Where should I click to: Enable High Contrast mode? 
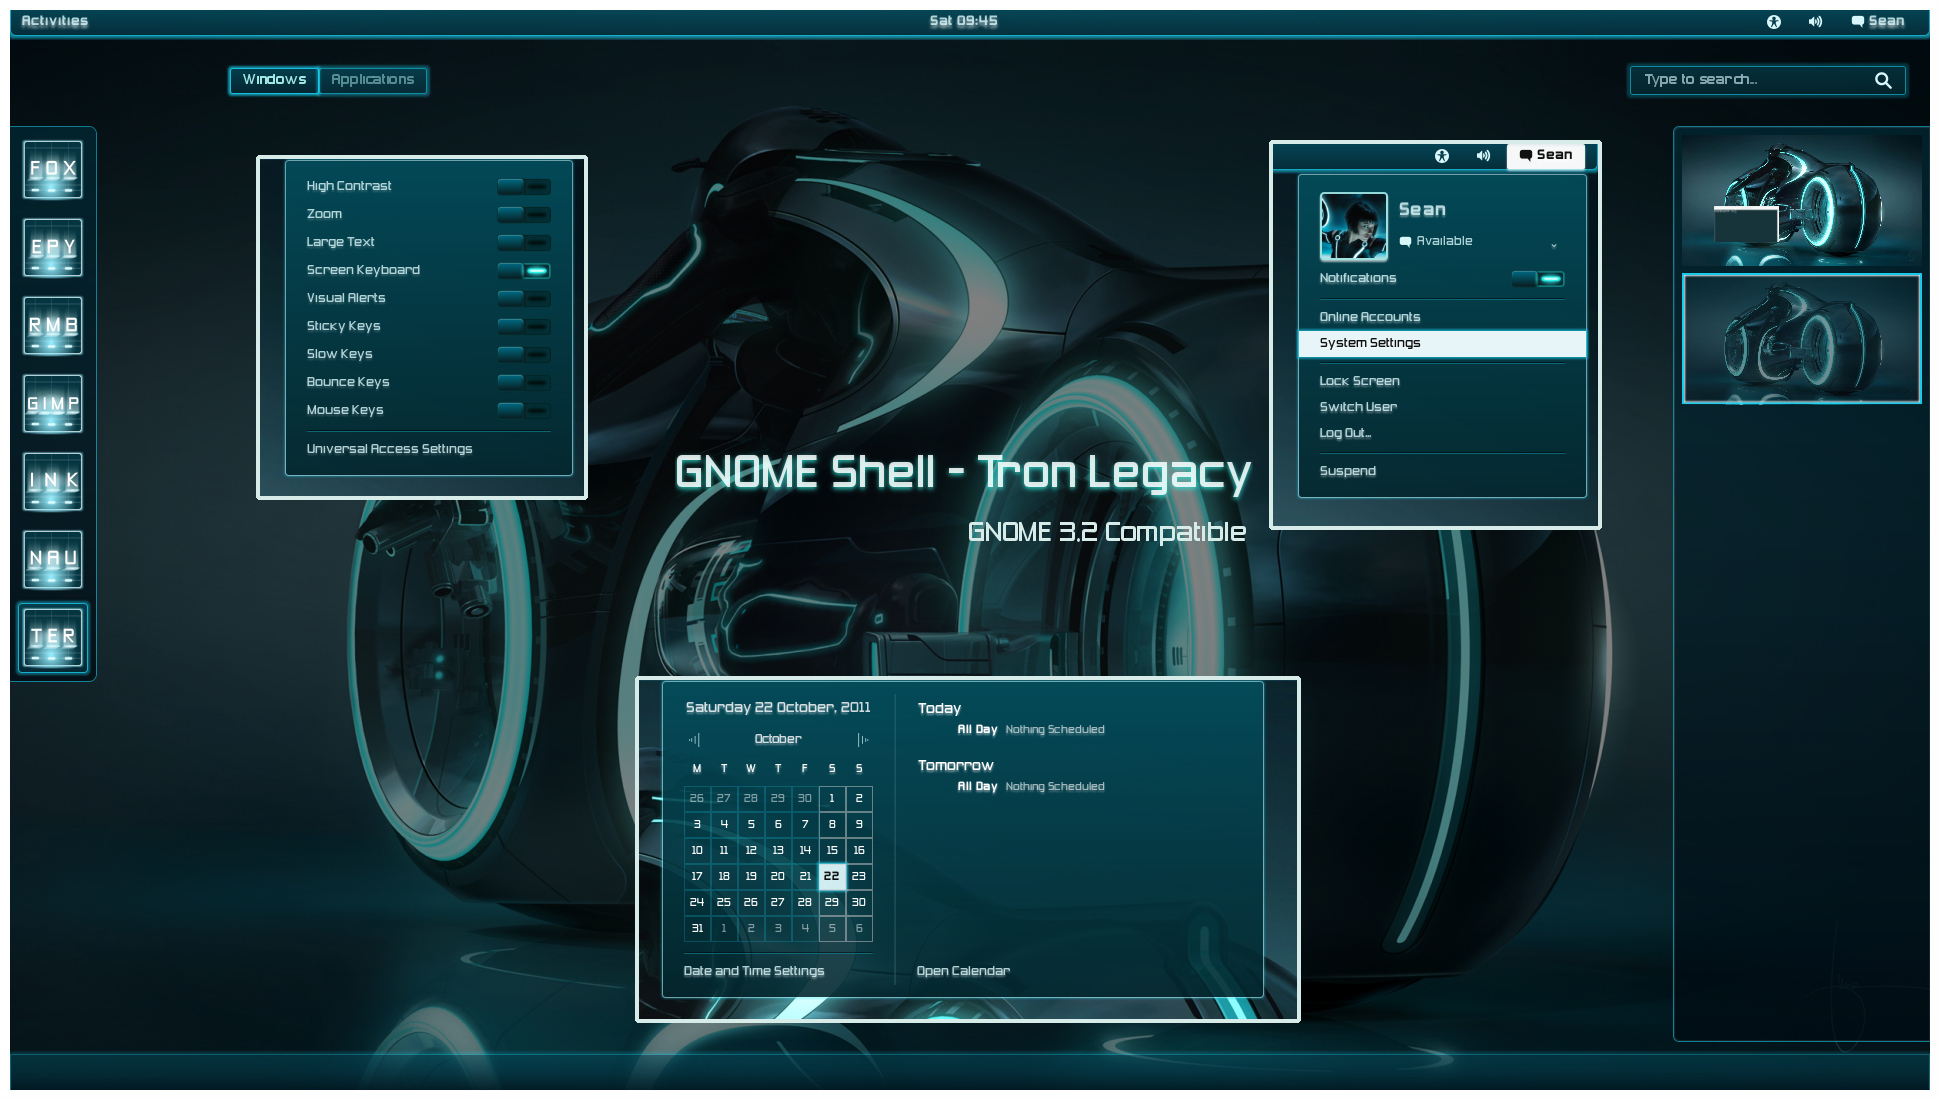pyautogui.click(x=524, y=186)
